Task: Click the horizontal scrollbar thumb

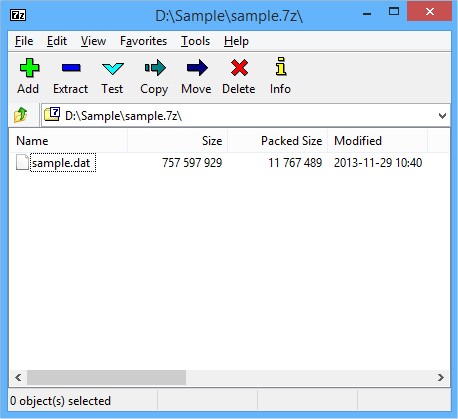Action: tap(106, 378)
